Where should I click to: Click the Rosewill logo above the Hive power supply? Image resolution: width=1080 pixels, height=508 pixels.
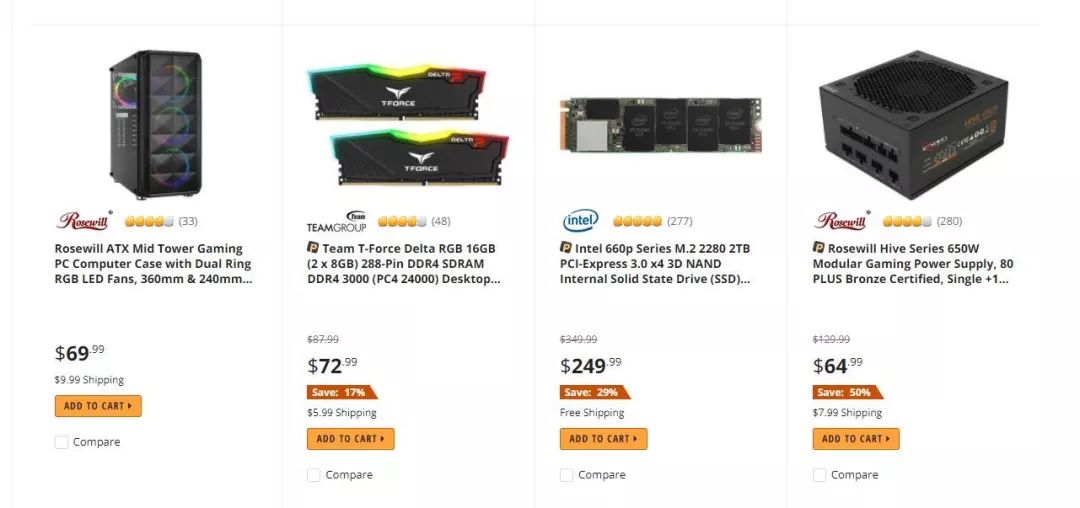point(842,220)
